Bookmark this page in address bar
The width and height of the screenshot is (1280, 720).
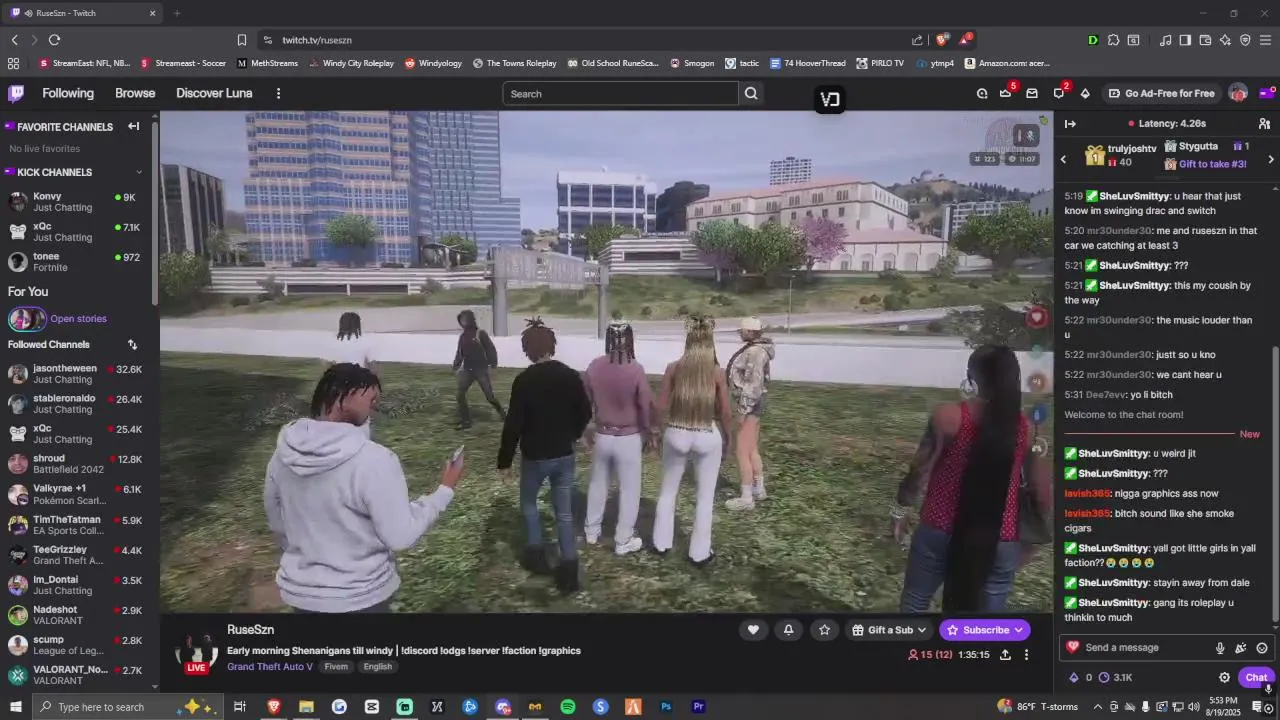pyautogui.click(x=241, y=40)
